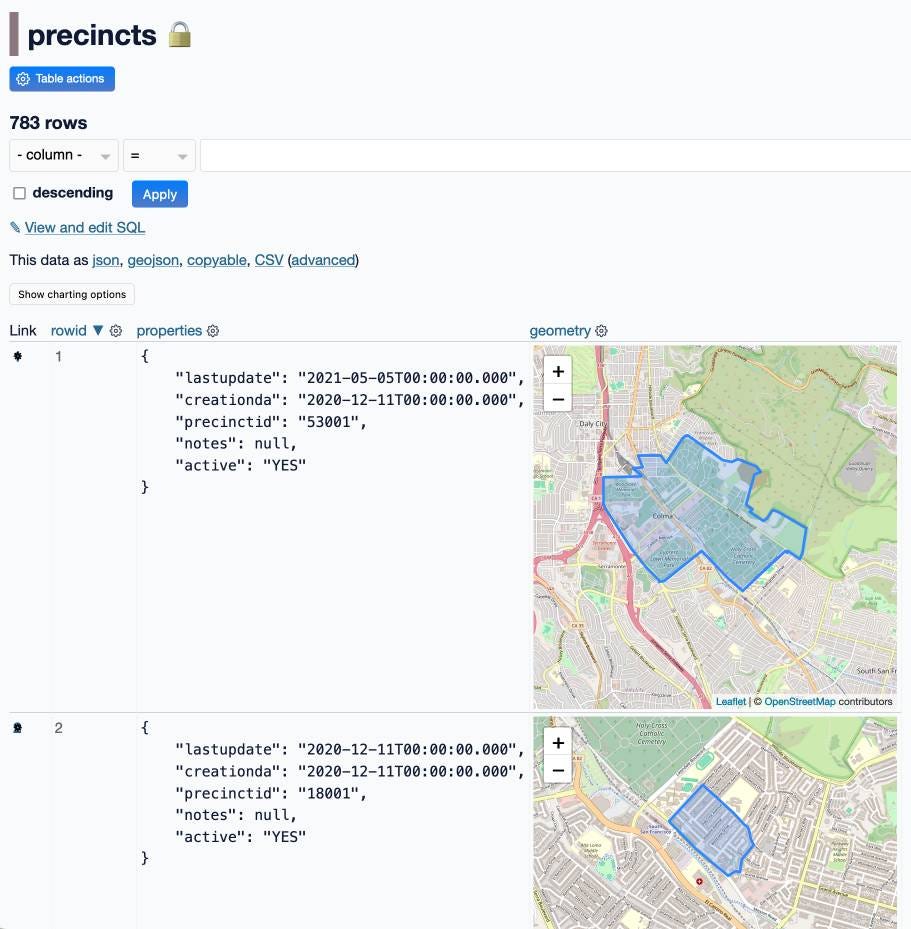Screen dimensions: 911x929
Task: Click Show charting options button
Action: (72, 294)
